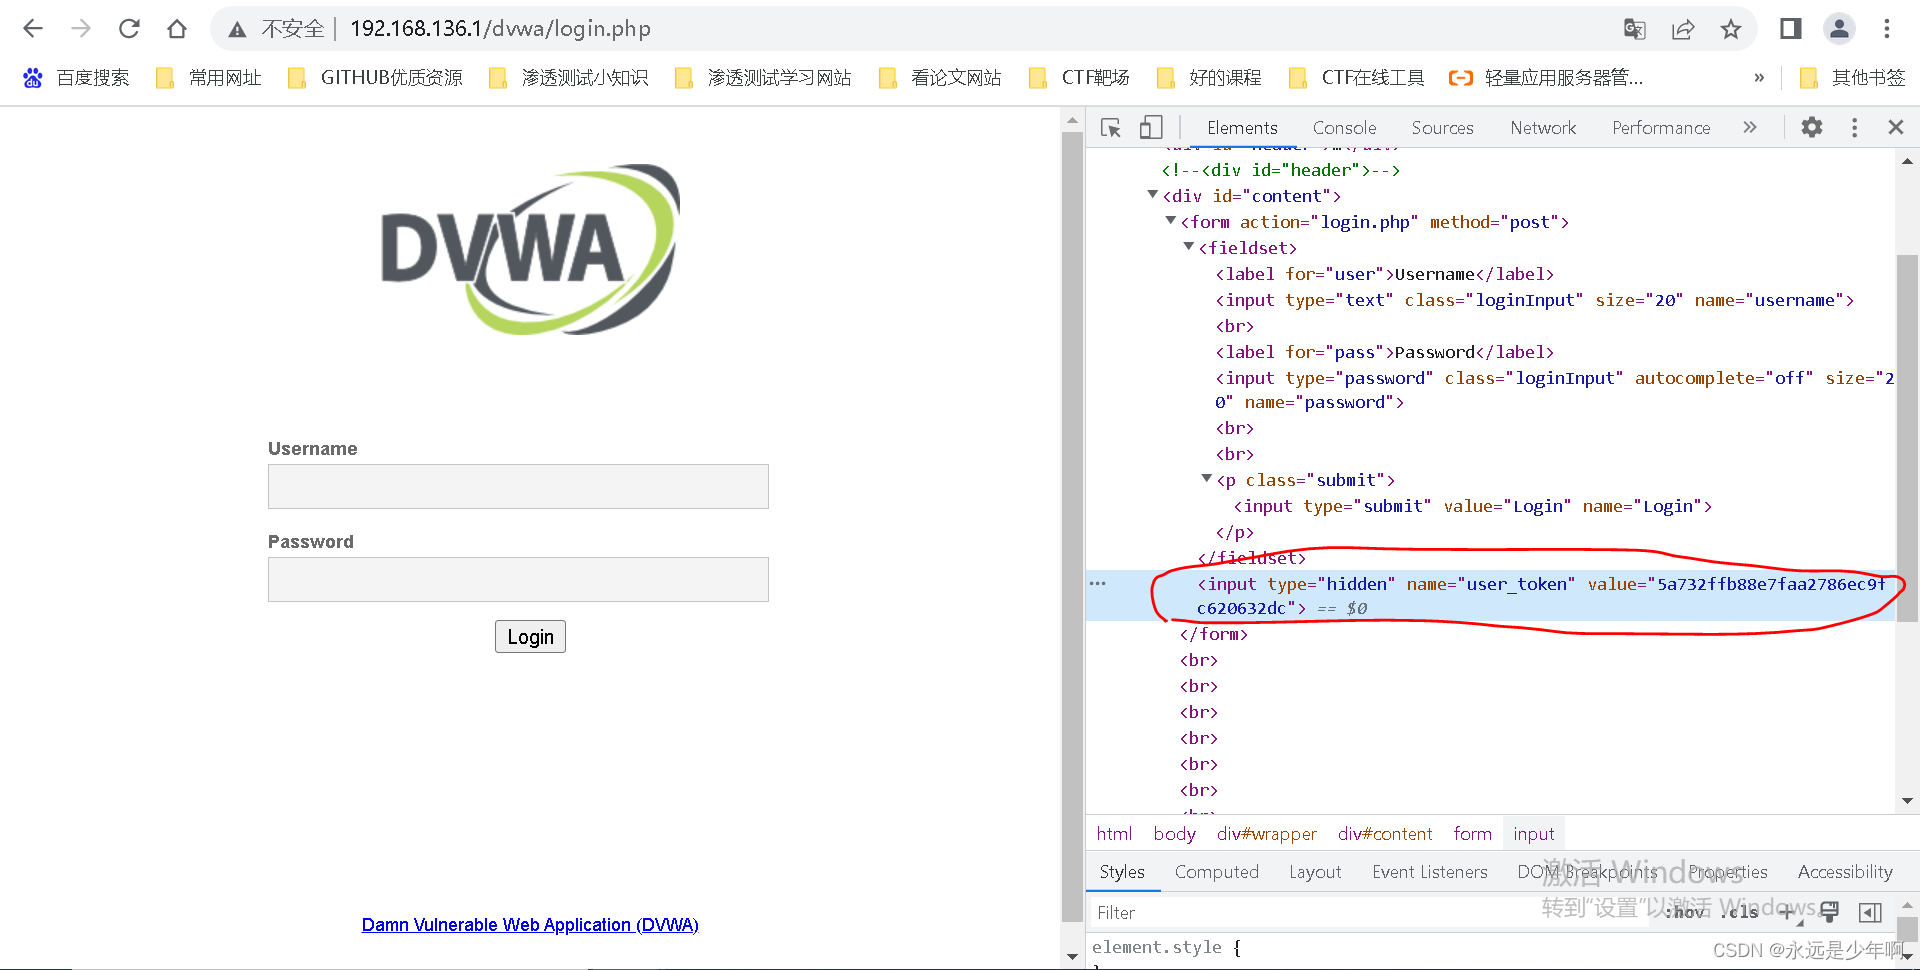Click the DVWA logo image
The image size is (1920, 970).
530,249
